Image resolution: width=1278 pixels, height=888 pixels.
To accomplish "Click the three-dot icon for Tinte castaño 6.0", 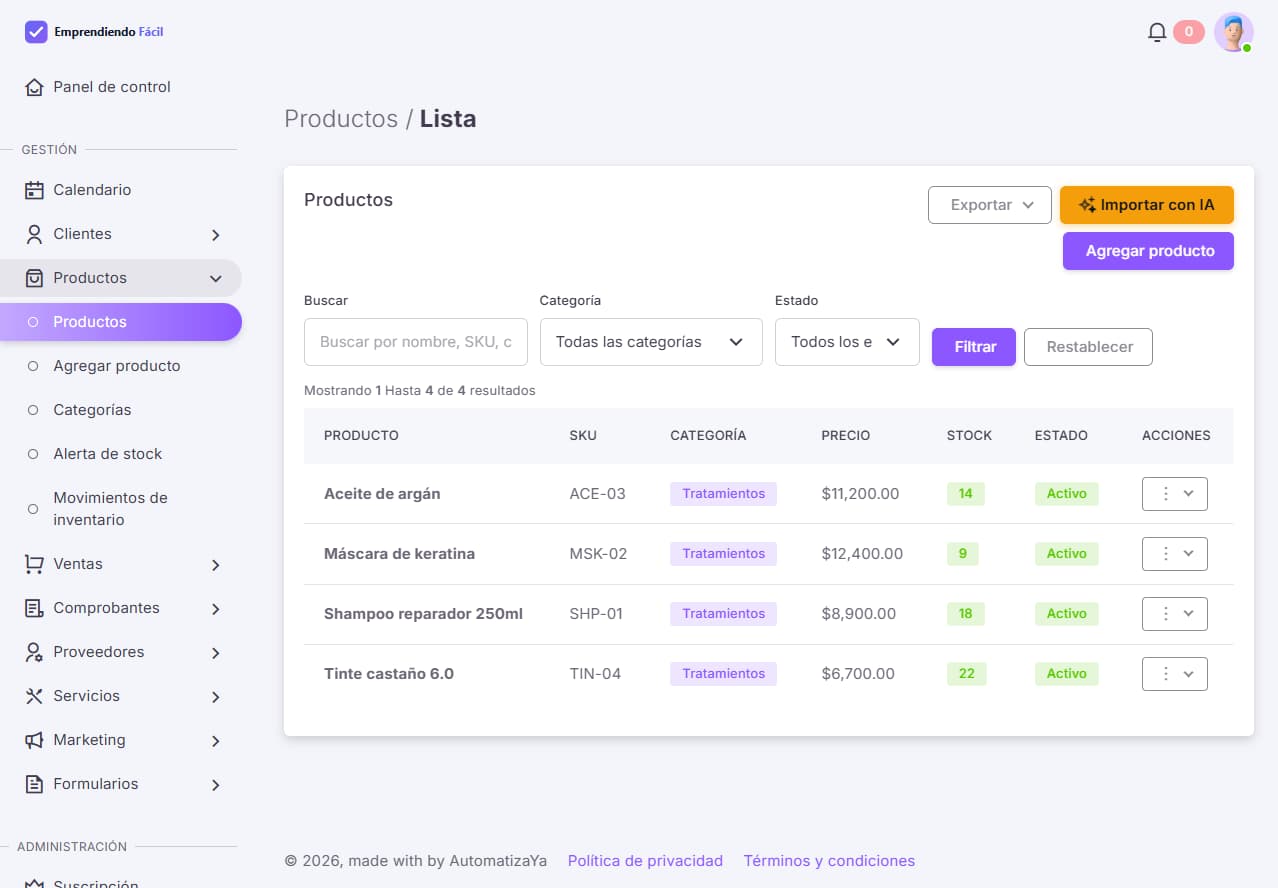I will point(1165,674).
